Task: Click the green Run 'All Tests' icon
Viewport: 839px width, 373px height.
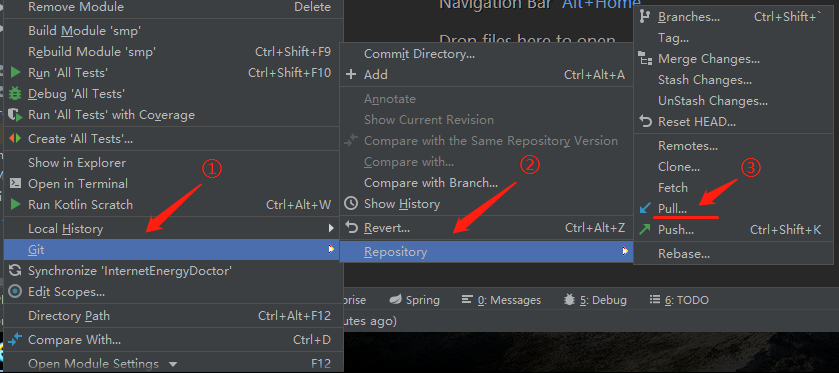Action: click(x=16, y=72)
